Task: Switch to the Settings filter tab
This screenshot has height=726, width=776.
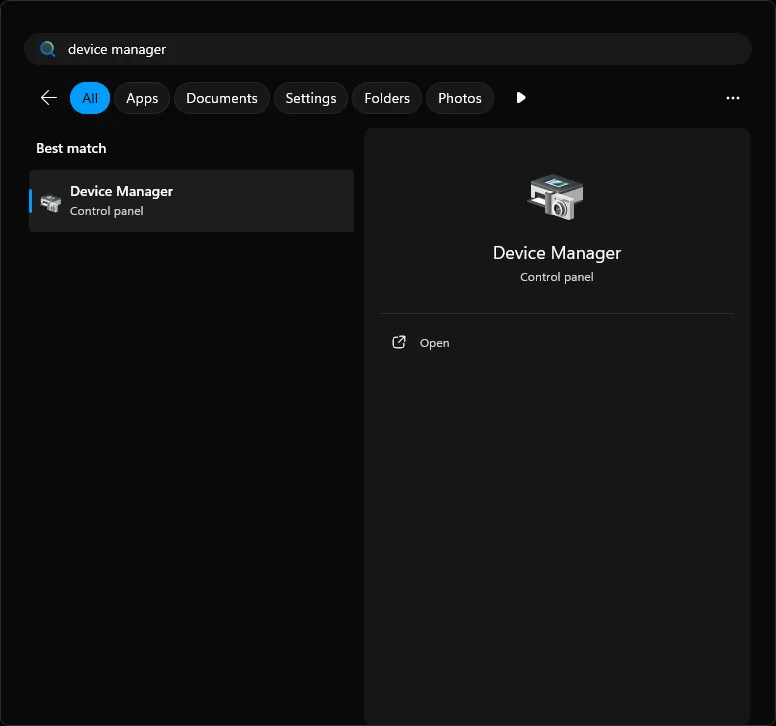Action: click(311, 98)
